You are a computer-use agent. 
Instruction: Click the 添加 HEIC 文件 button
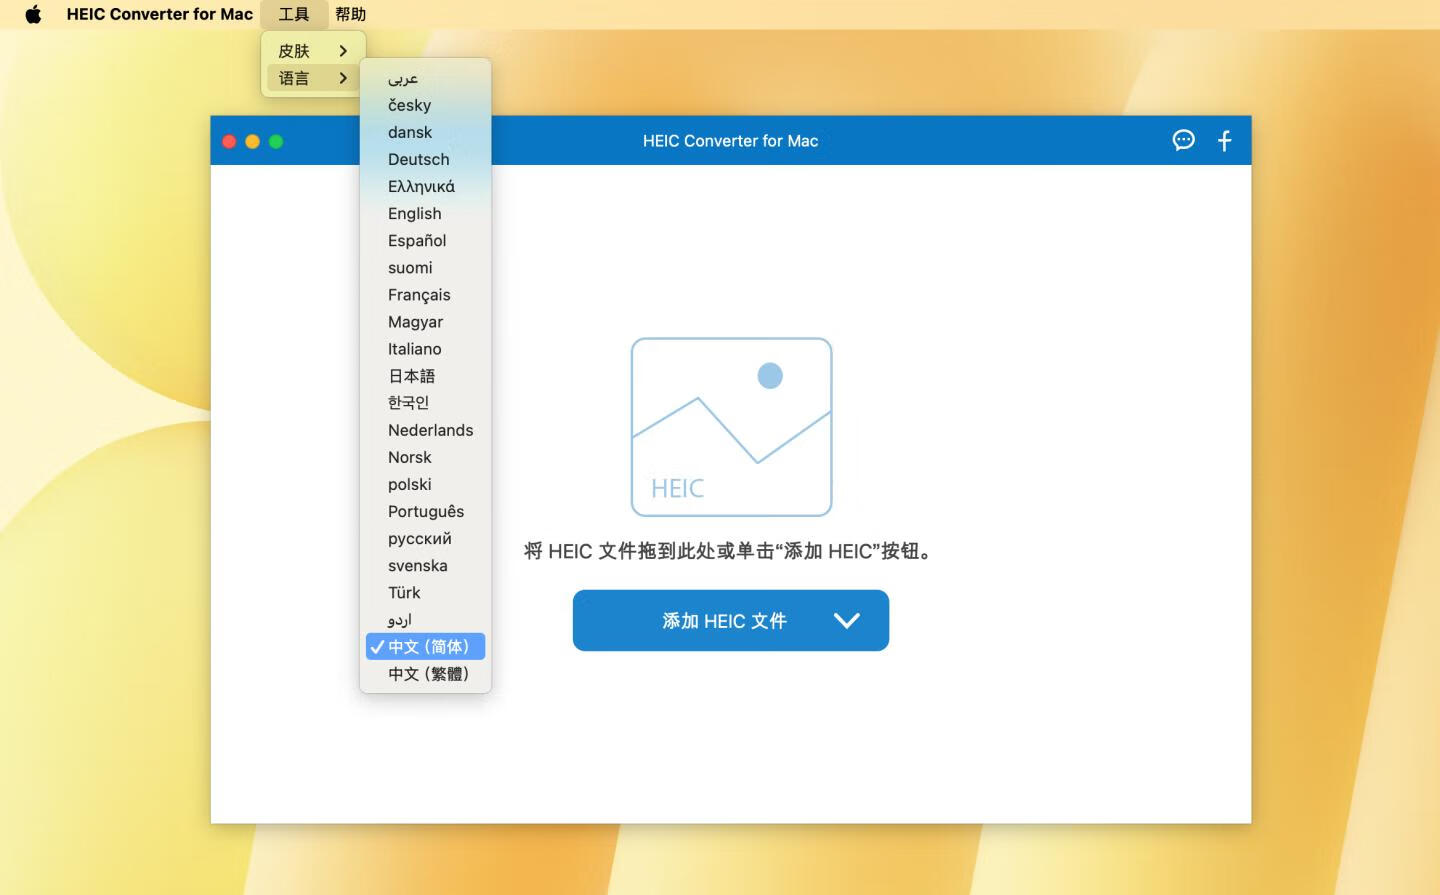731,620
